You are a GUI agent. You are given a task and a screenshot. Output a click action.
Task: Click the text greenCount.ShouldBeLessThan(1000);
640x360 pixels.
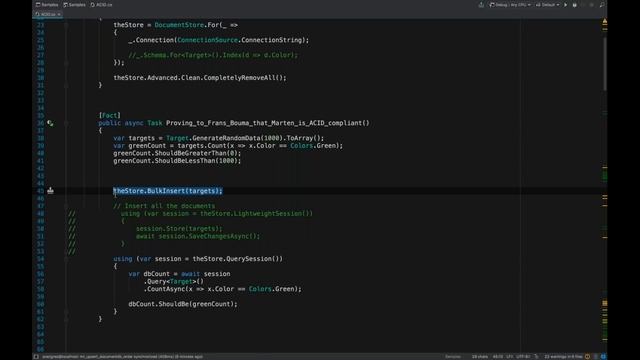(x=177, y=161)
